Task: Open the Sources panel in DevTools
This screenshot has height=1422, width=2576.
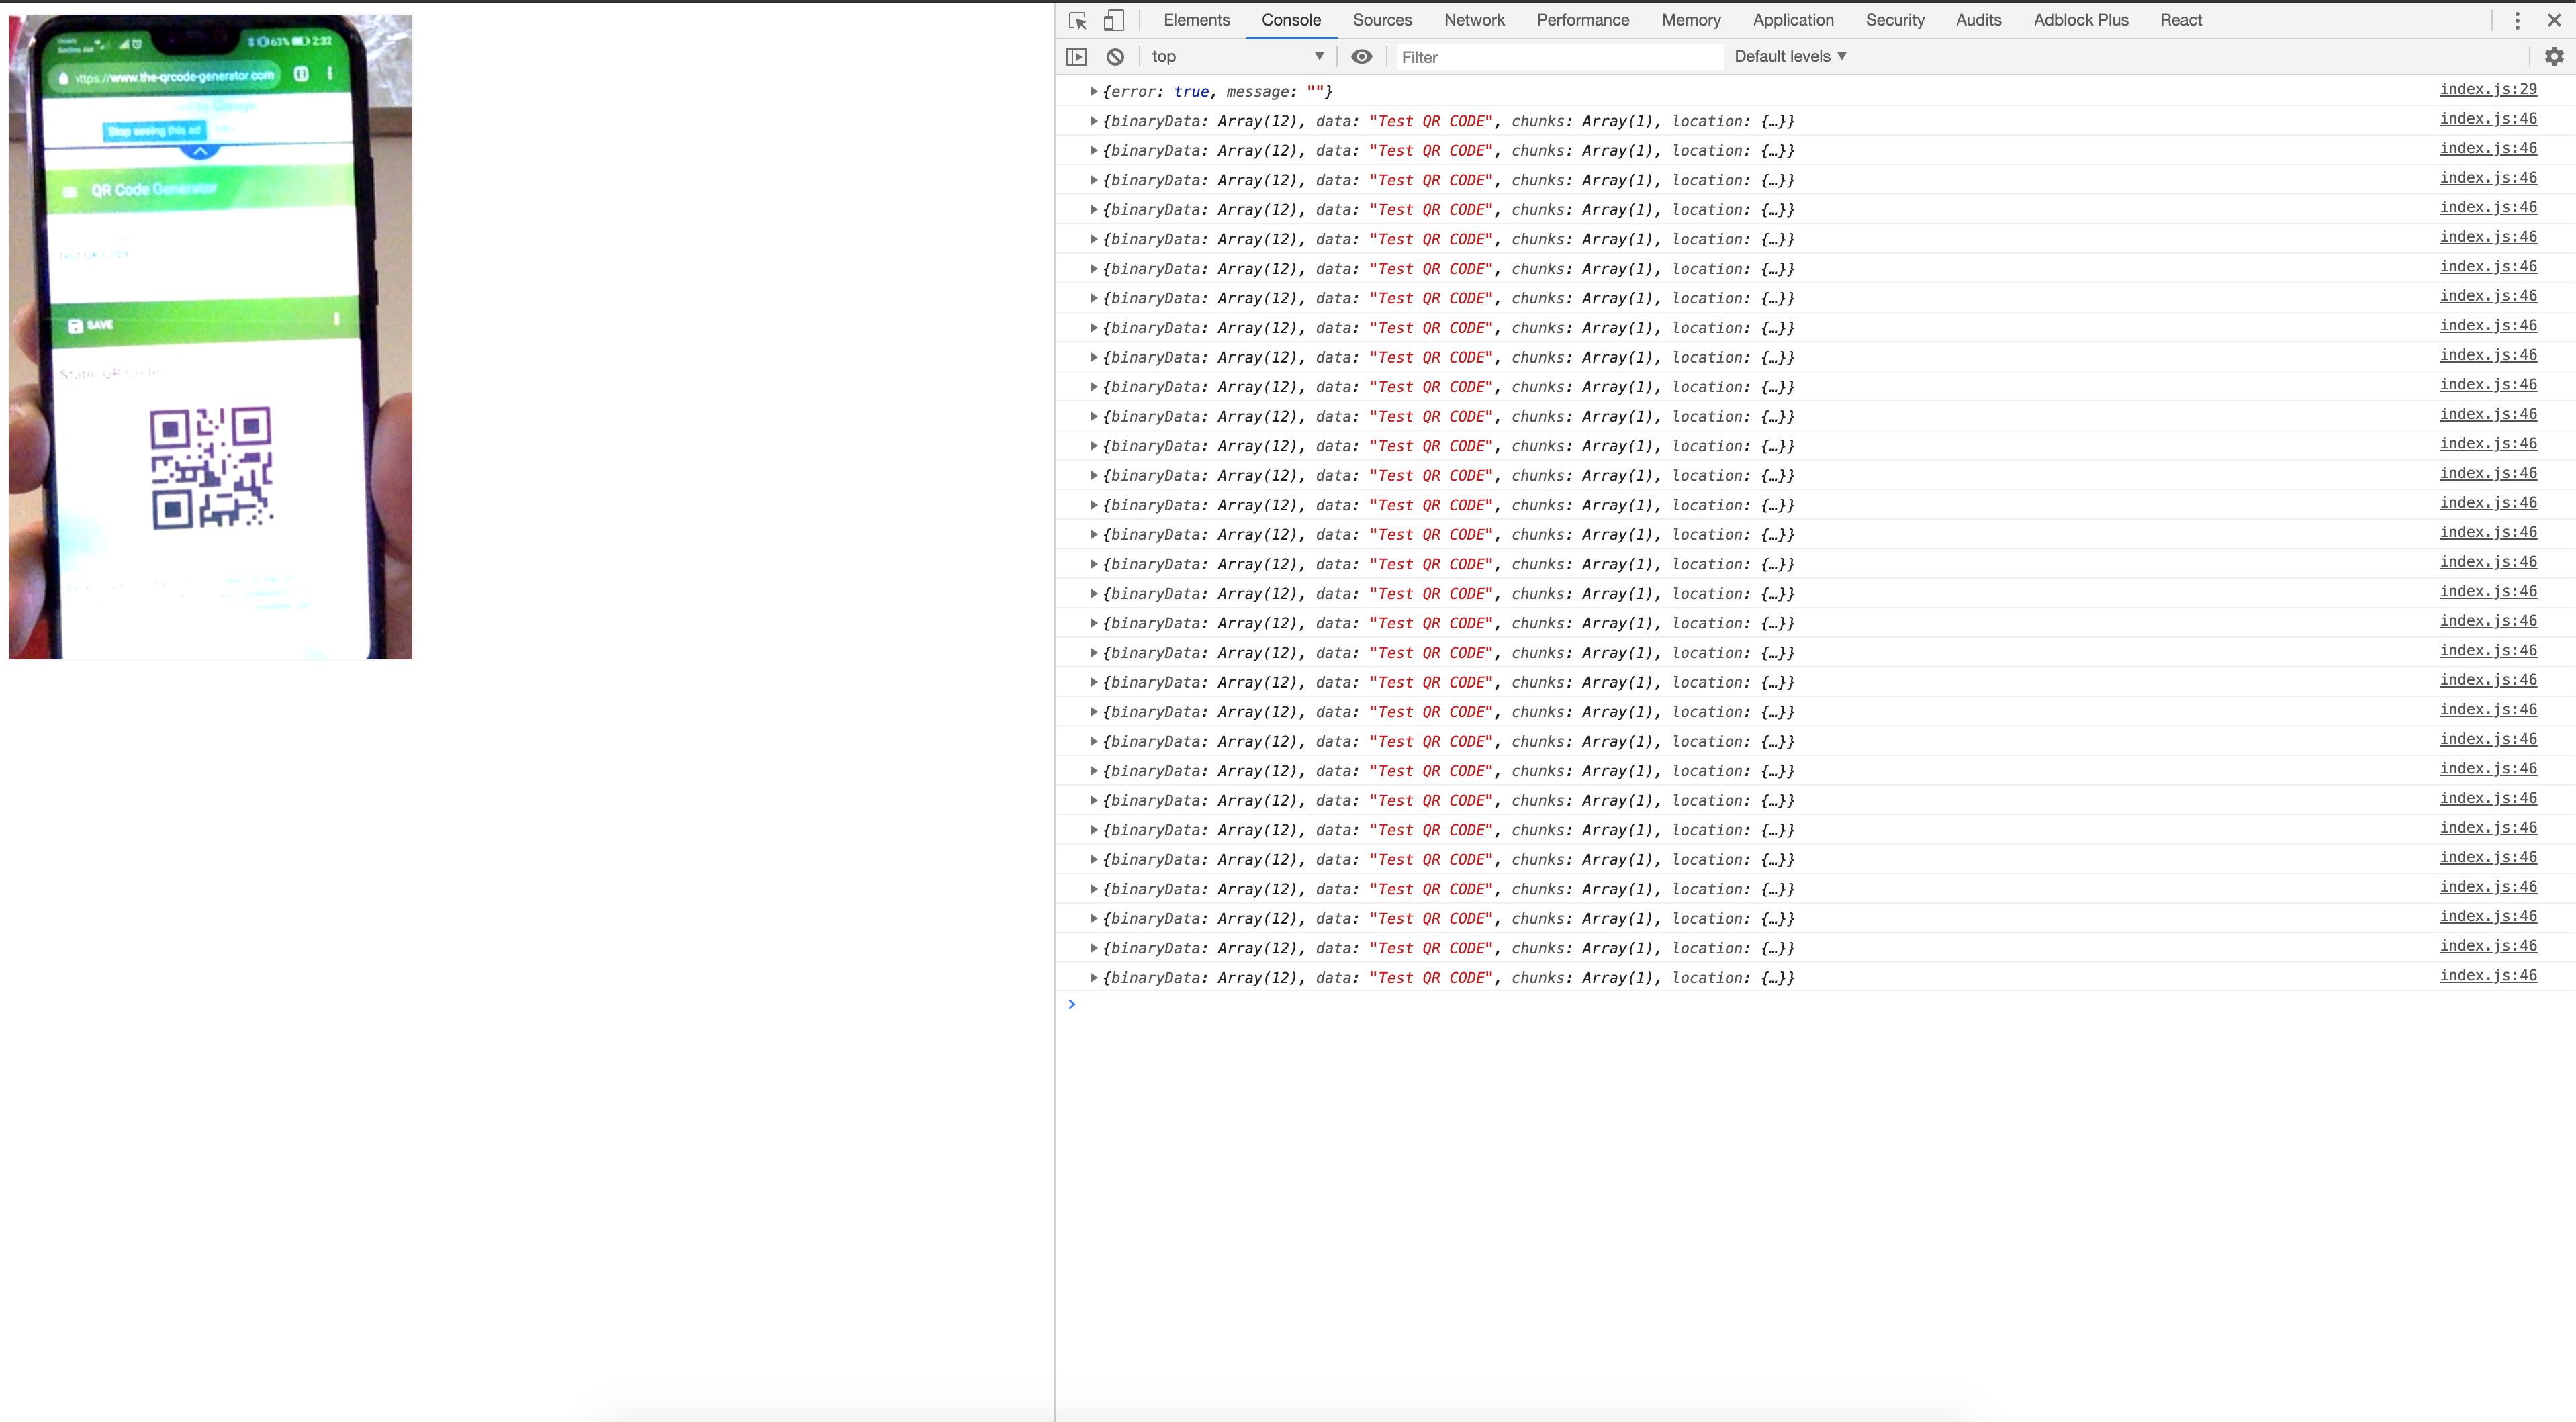Action: tap(1383, 19)
